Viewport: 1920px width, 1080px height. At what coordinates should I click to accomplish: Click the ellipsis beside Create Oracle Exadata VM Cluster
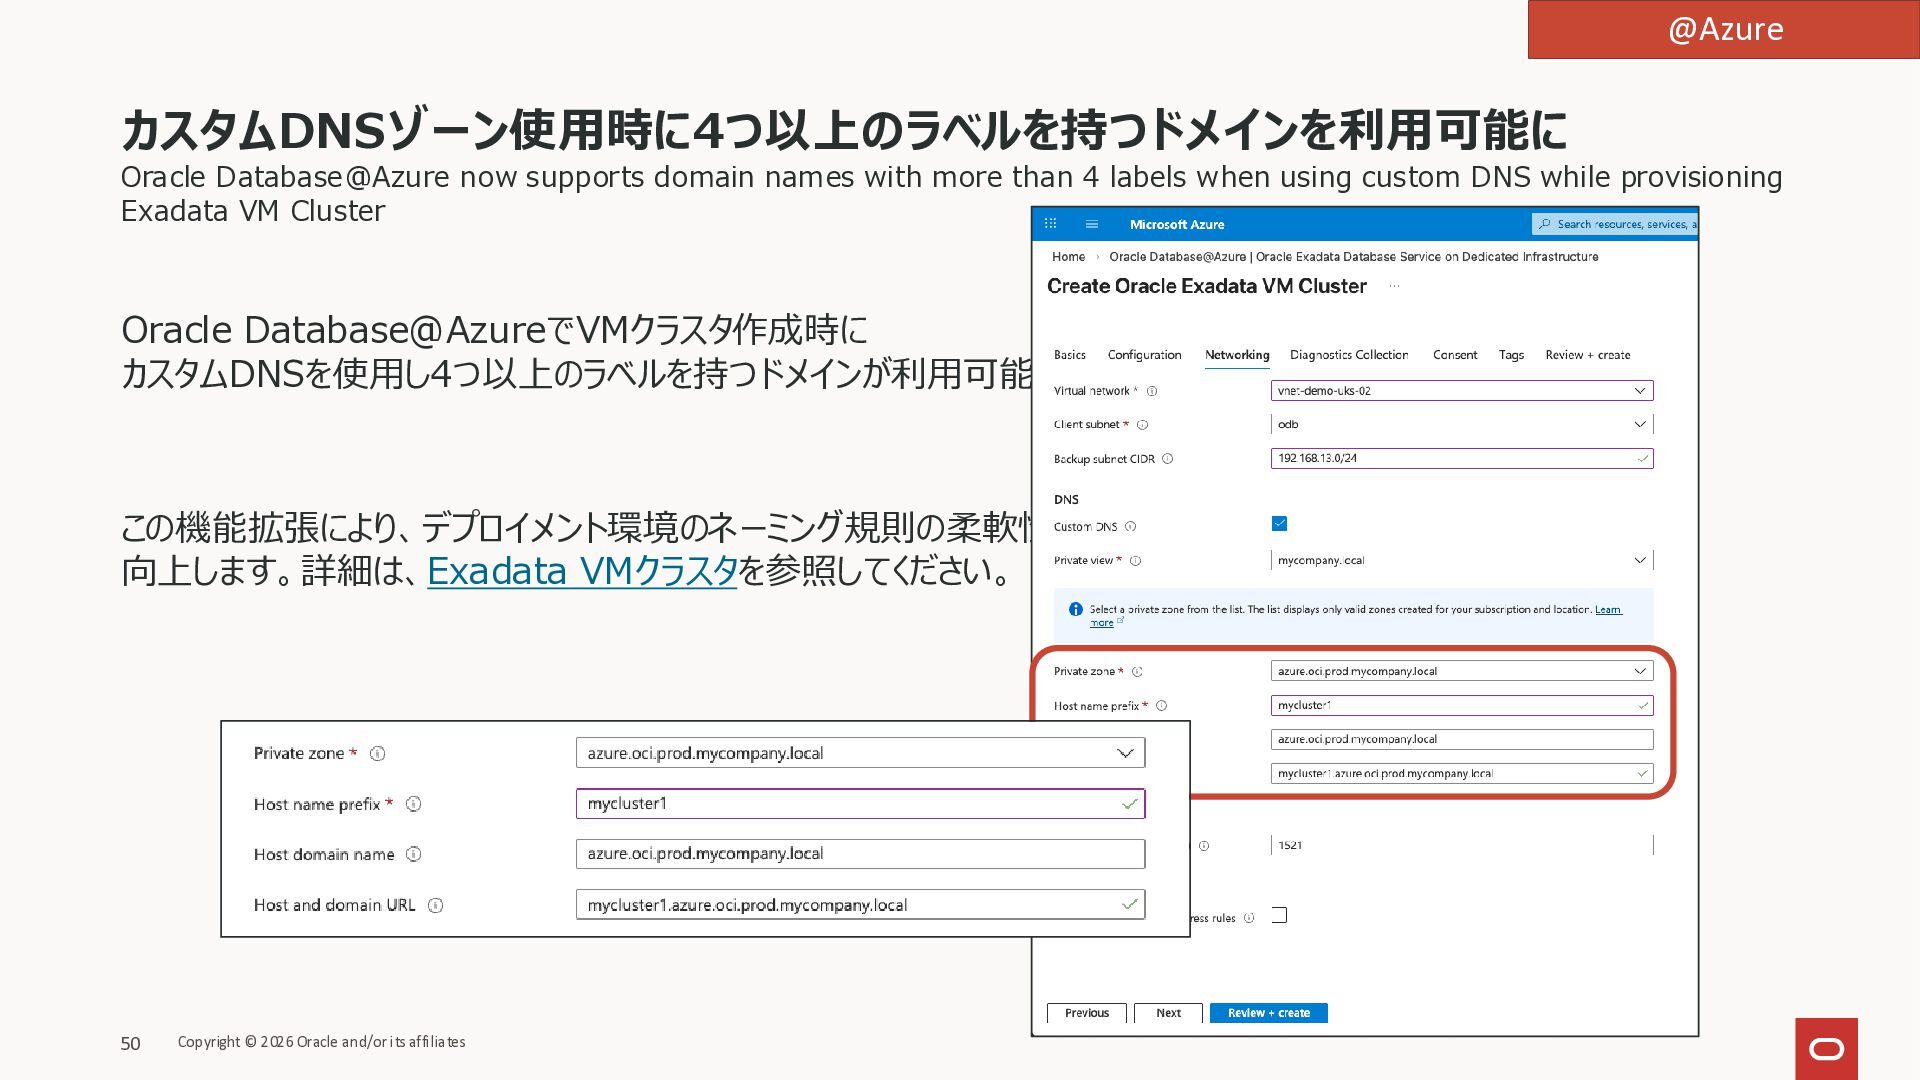pyautogui.click(x=1394, y=287)
